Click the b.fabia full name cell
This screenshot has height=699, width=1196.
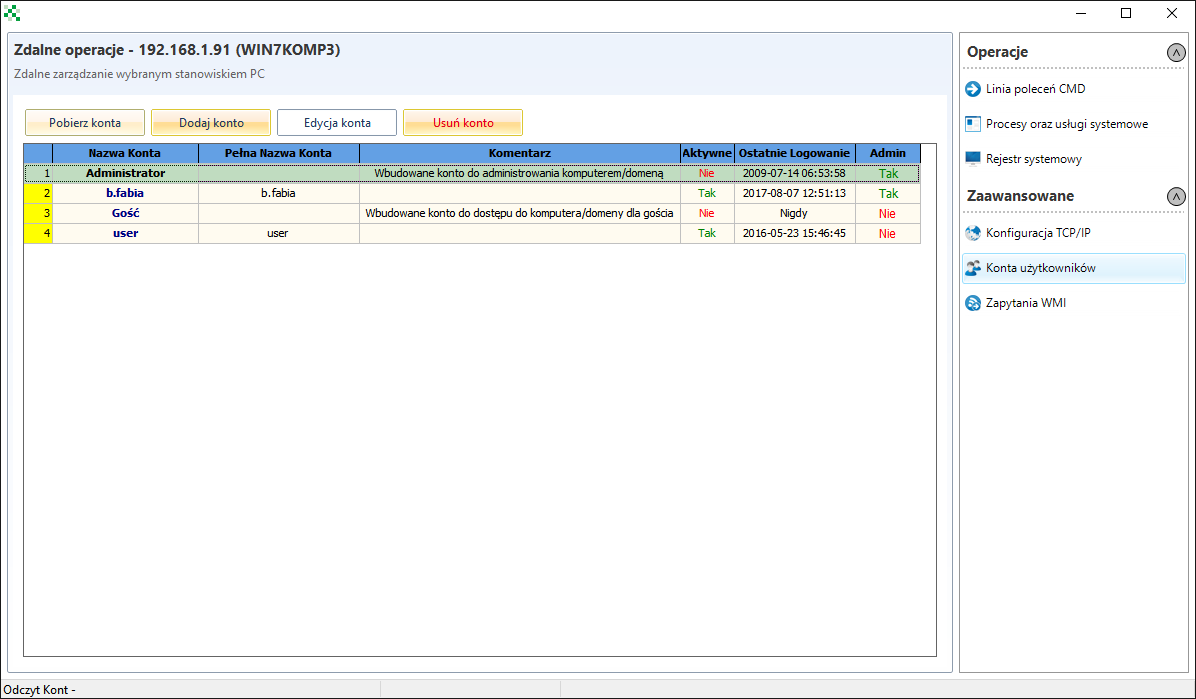coord(278,193)
